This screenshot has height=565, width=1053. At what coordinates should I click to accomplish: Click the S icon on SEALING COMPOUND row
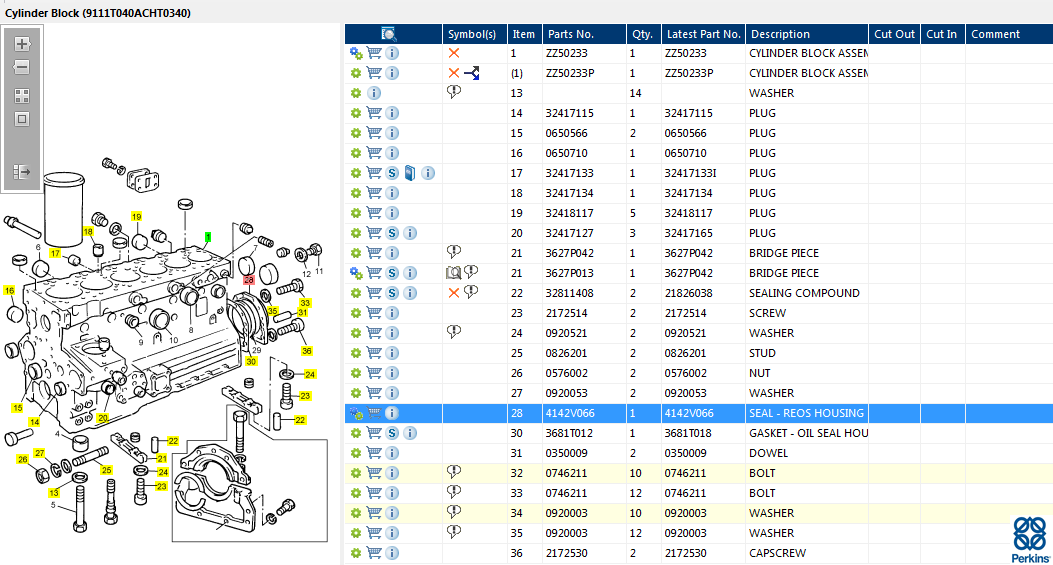click(x=392, y=293)
